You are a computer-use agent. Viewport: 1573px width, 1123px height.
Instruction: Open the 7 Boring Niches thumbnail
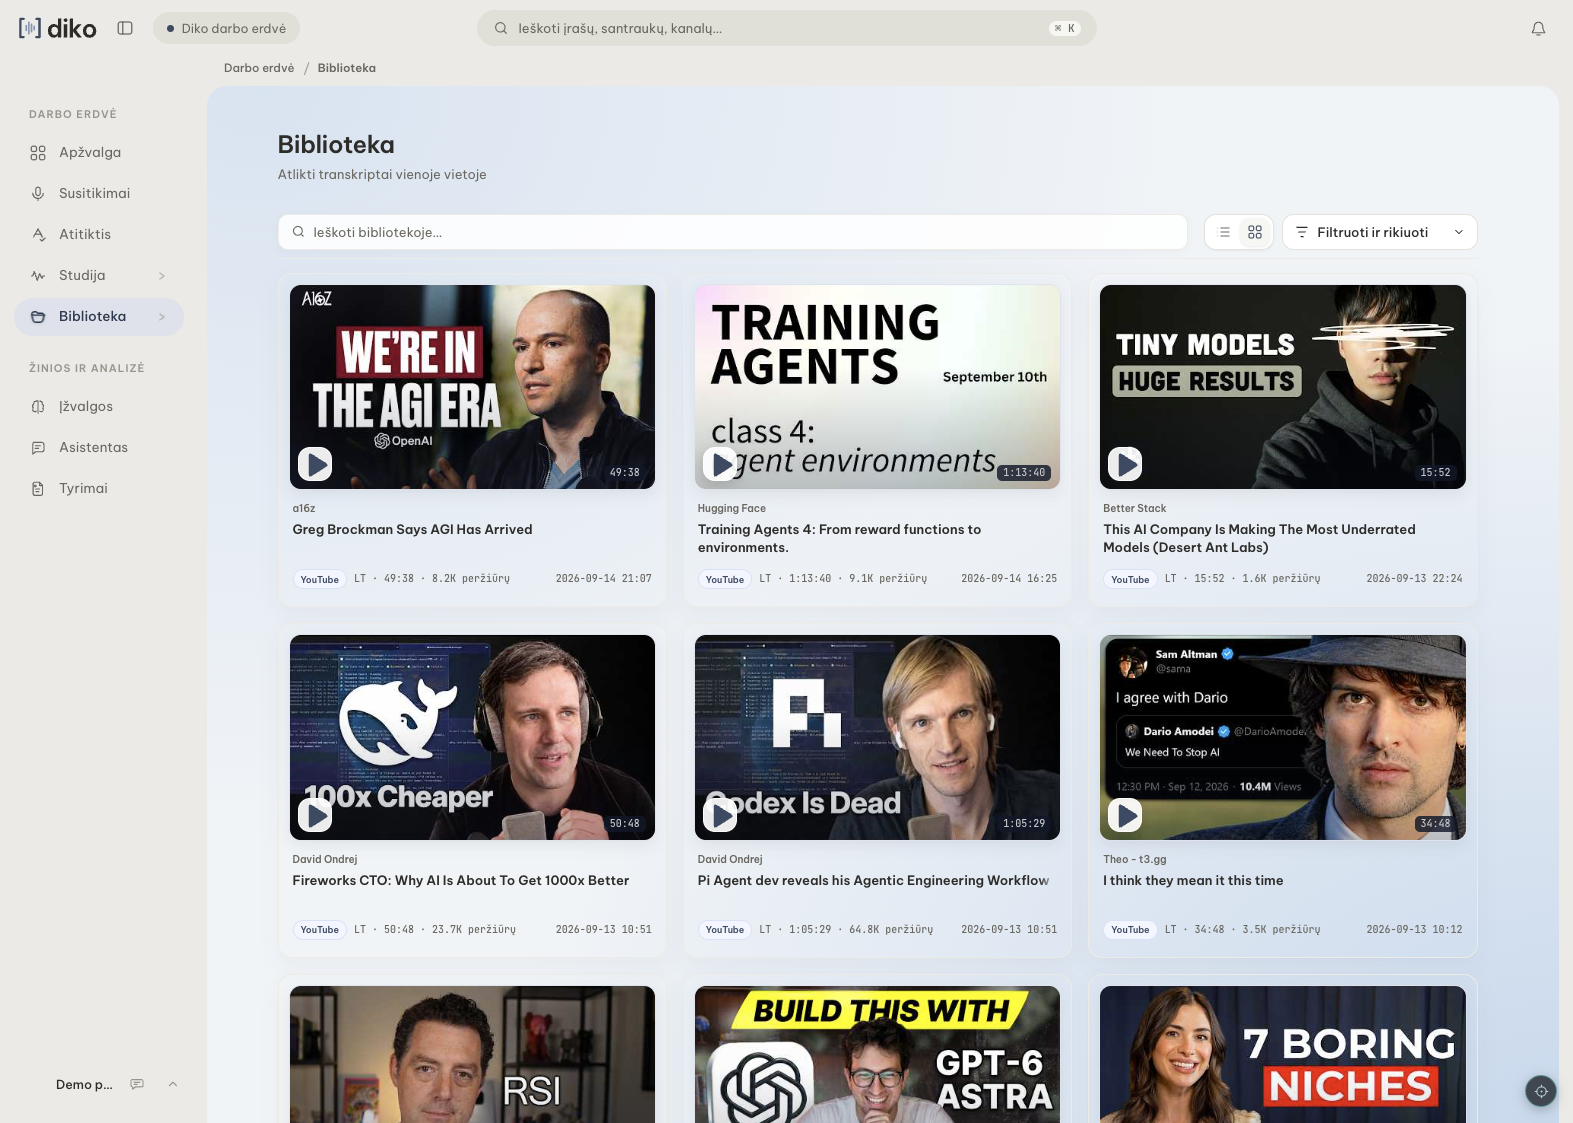pyautogui.click(x=1283, y=1054)
